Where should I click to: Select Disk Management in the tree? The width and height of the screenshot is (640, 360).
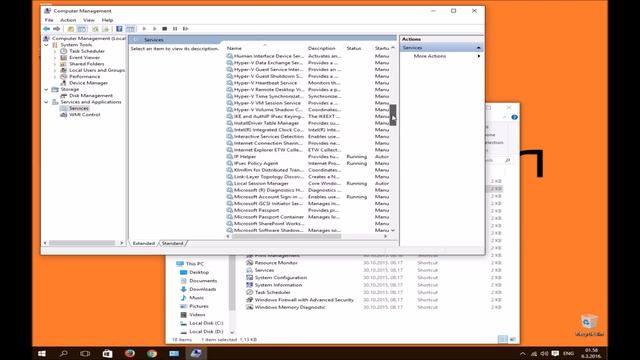pyautogui.click(x=91, y=96)
